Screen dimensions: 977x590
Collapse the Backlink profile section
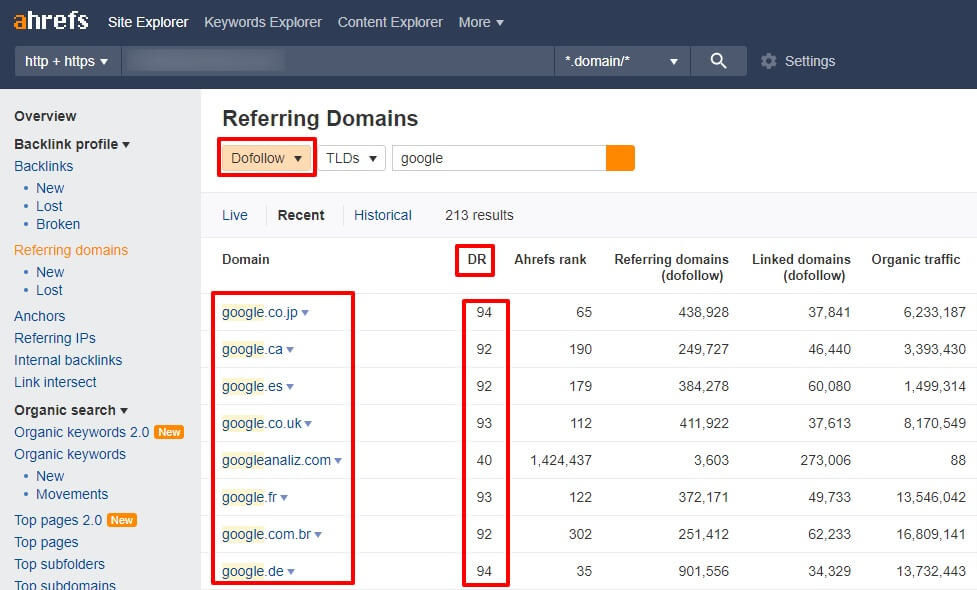point(72,144)
